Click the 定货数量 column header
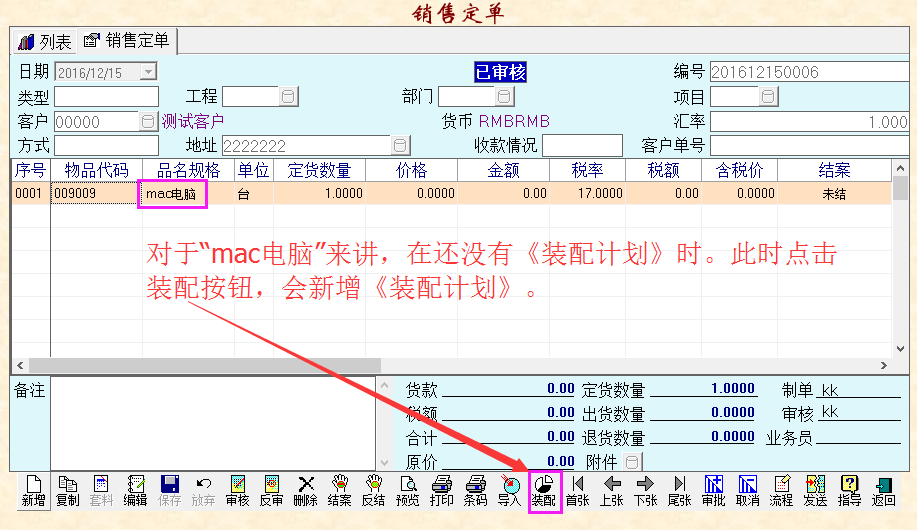Viewport: 917px width, 530px height. (319, 170)
